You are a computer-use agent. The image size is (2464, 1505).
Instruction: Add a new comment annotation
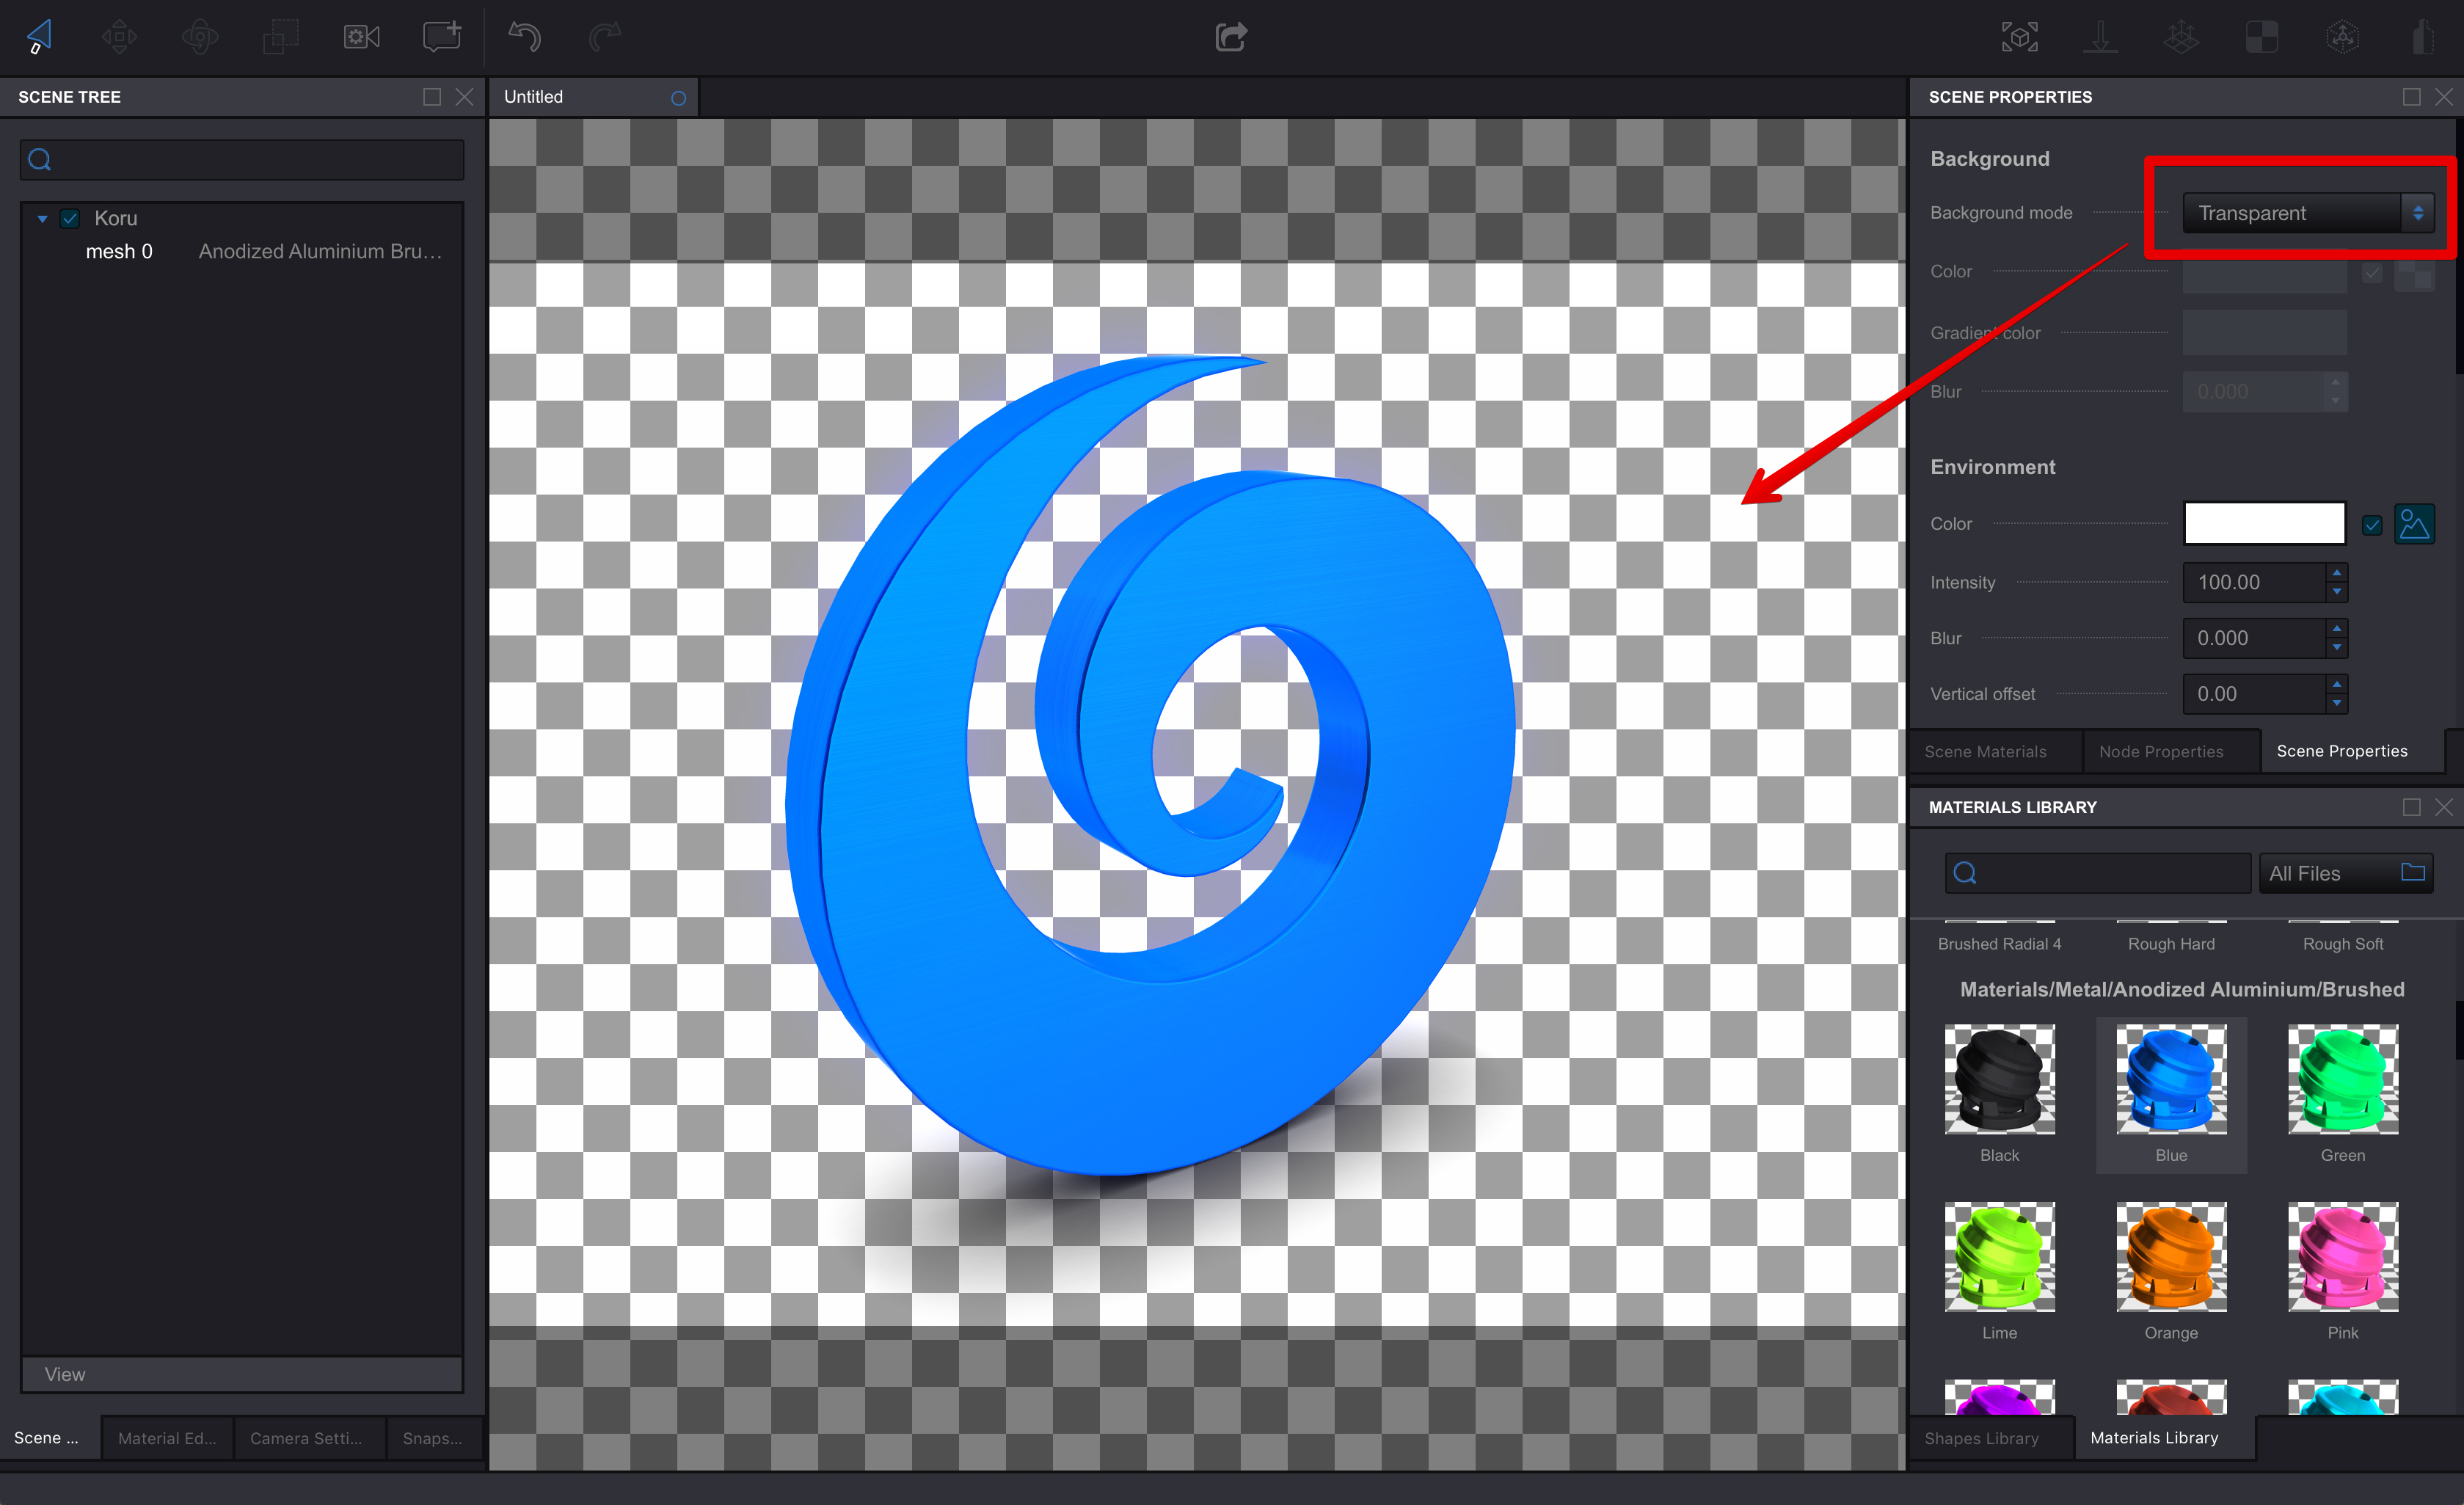pyautogui.click(x=440, y=36)
